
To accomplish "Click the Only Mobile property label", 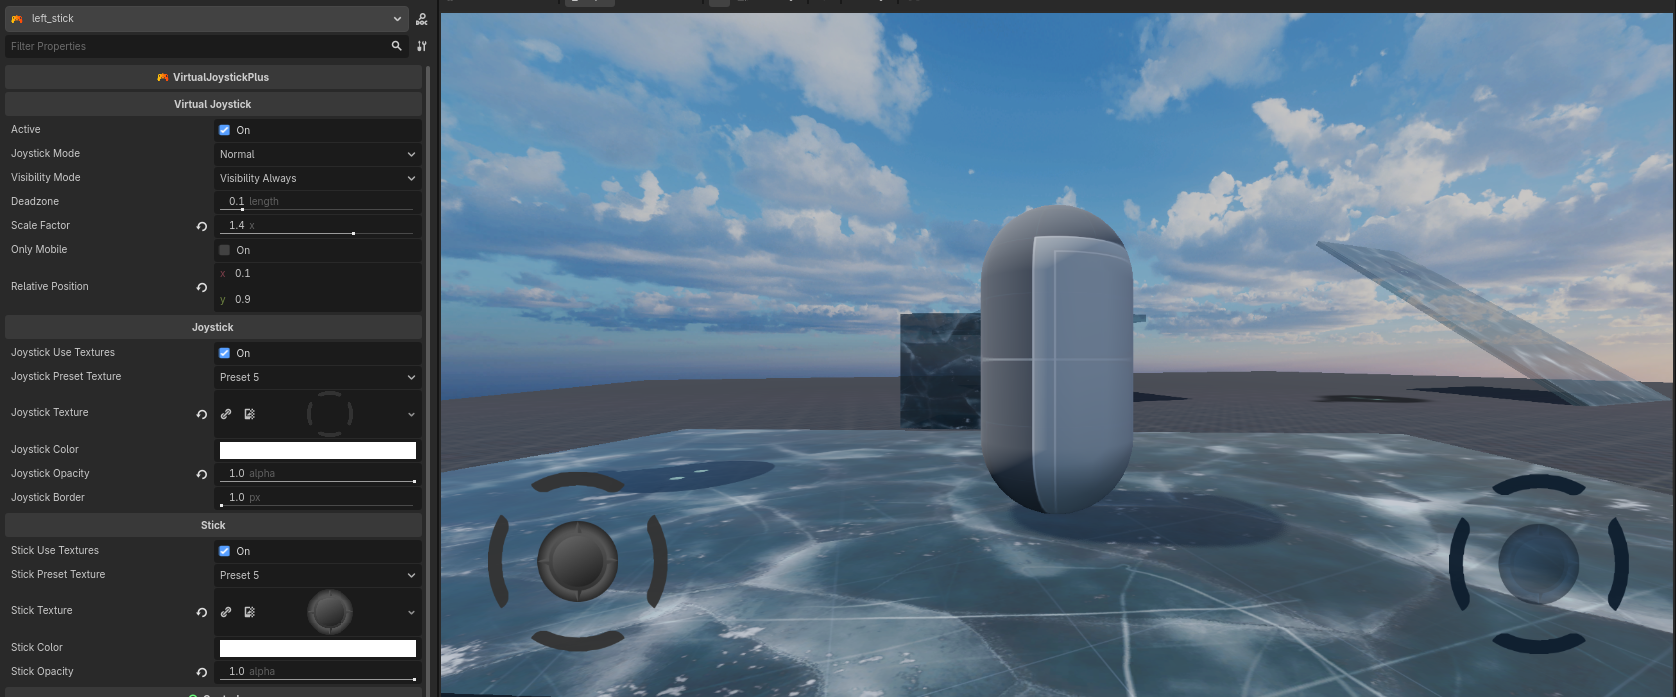I will (x=39, y=249).
